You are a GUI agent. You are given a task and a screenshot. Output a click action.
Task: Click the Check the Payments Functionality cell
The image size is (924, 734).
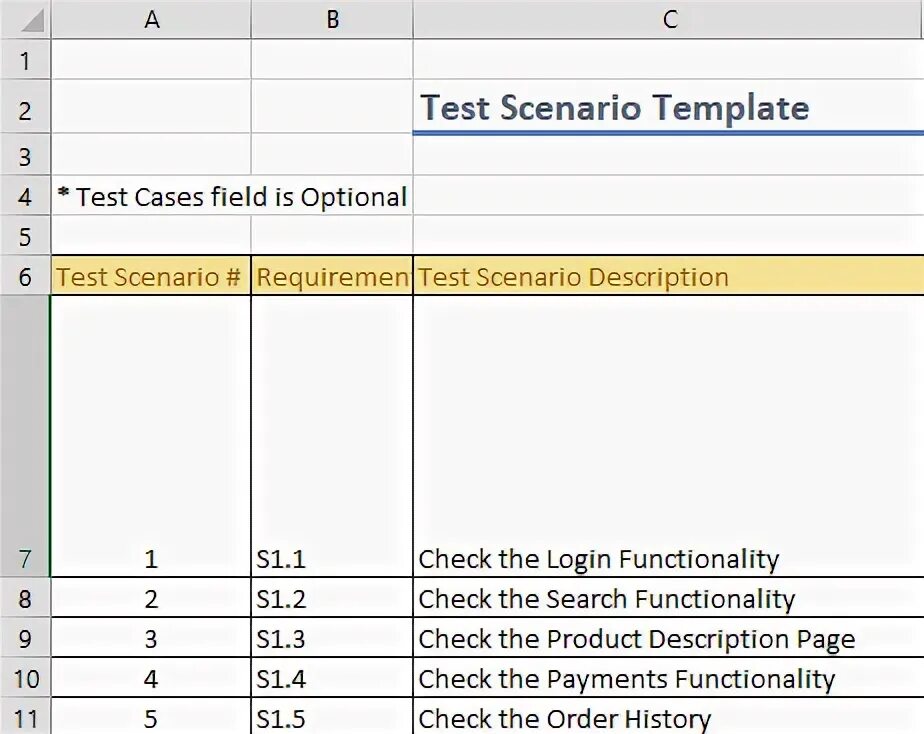pos(626,679)
